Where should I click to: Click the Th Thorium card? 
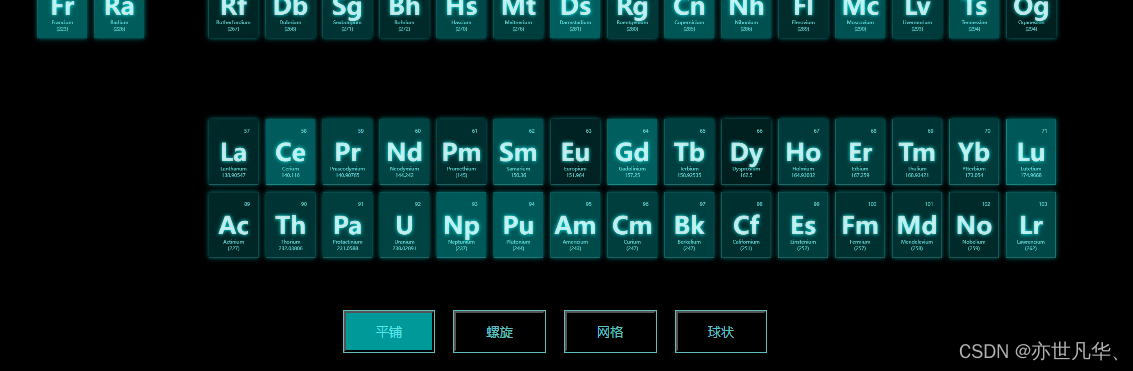pos(290,225)
